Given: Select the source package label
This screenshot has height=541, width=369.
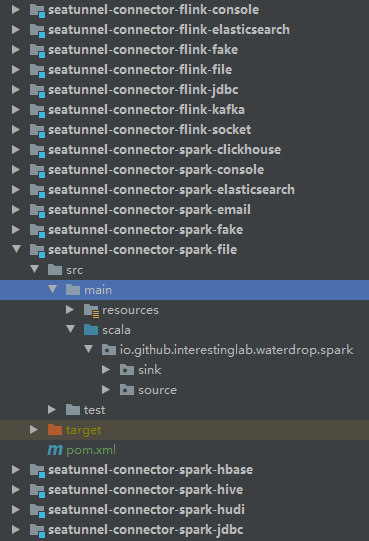Looking at the screenshot, I should pos(157,390).
